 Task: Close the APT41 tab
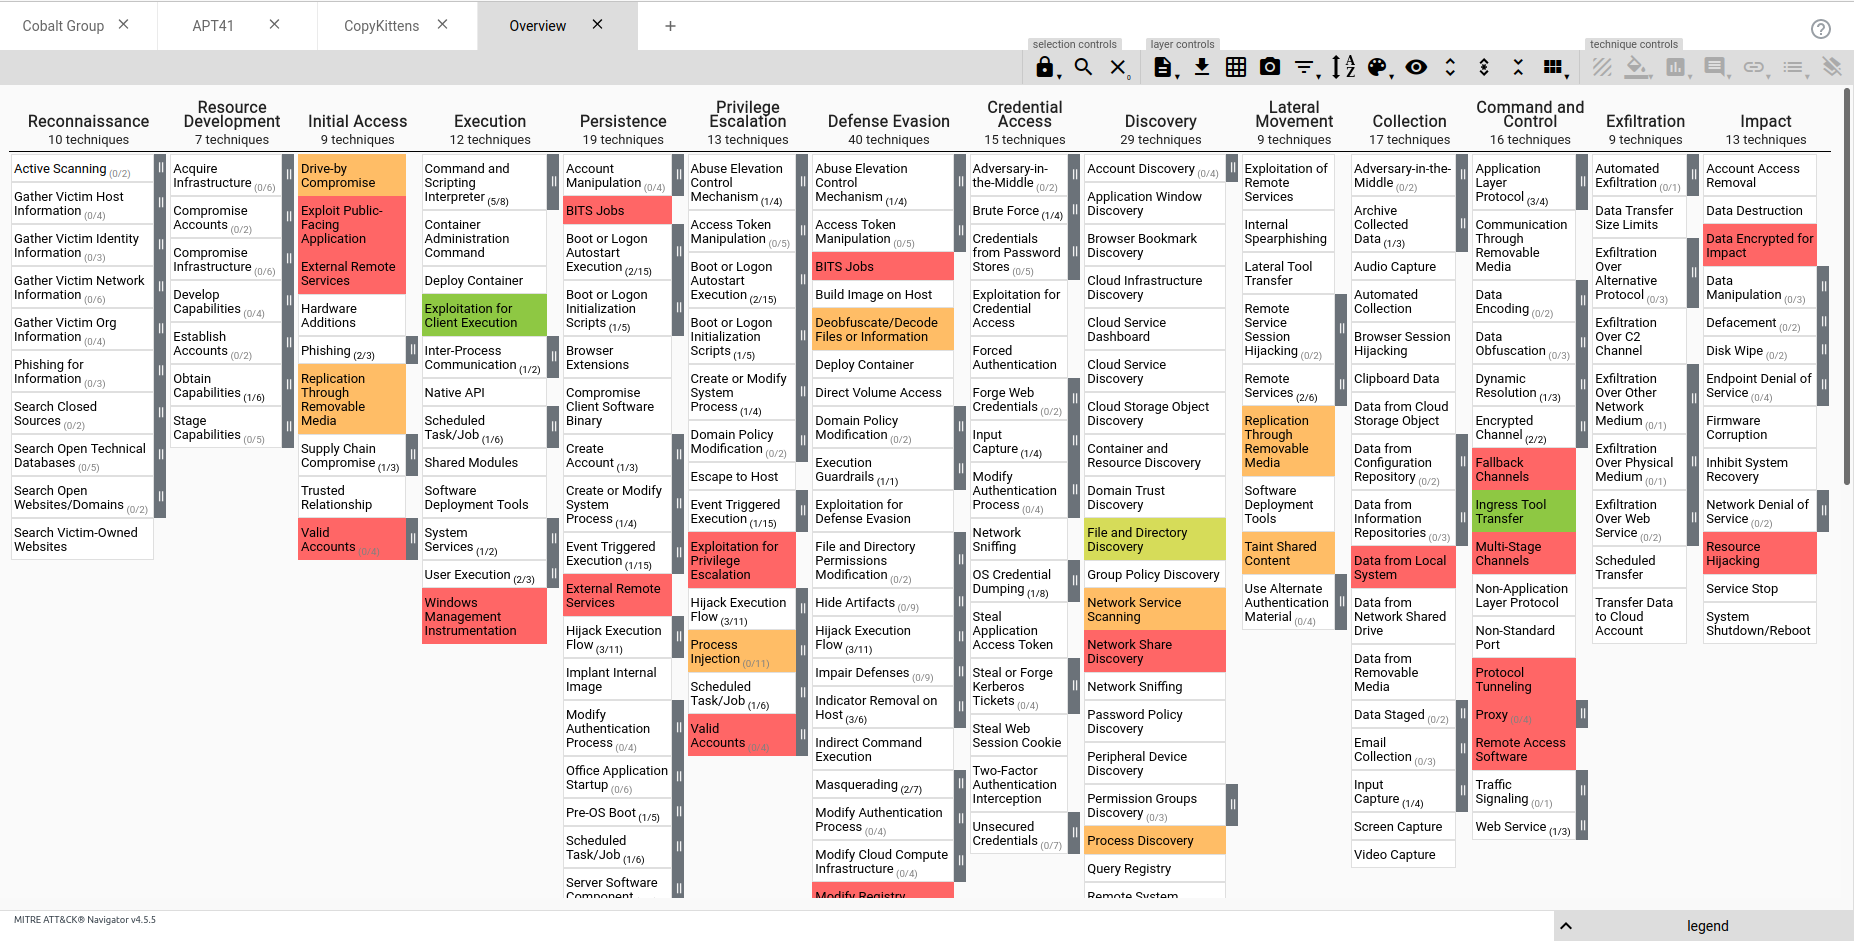(x=274, y=24)
